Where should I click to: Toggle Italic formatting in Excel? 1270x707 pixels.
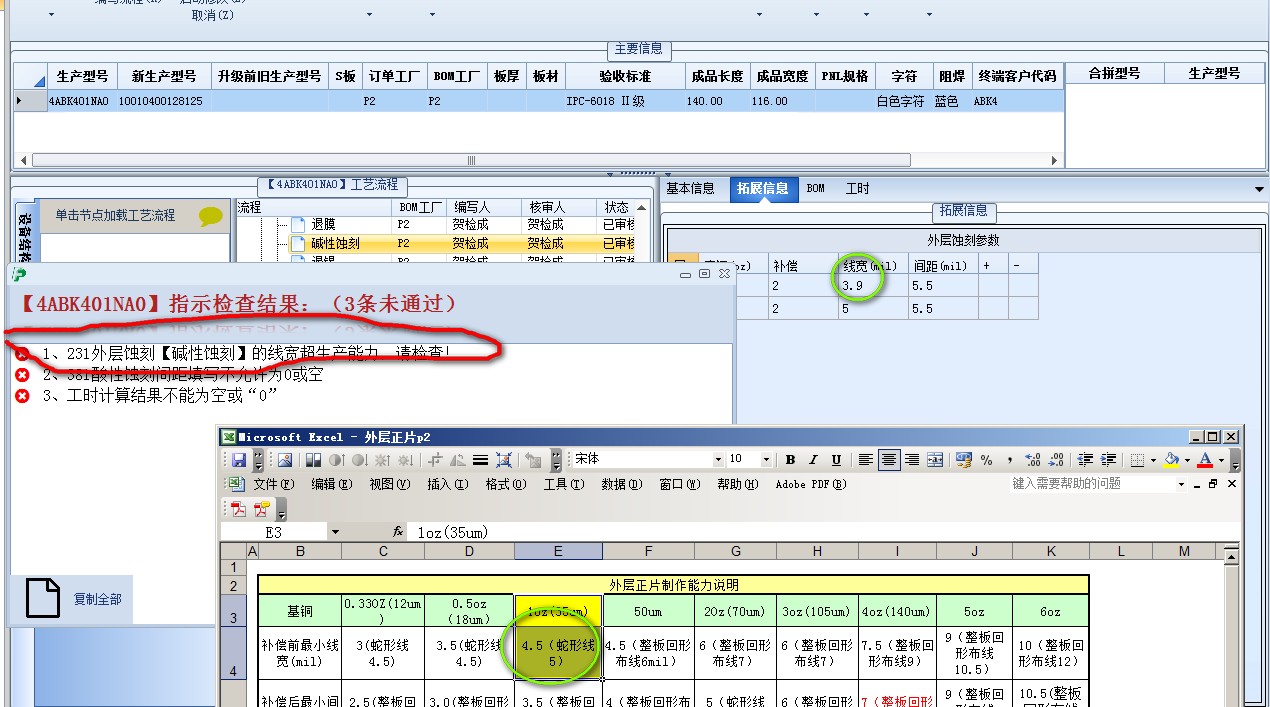pyautogui.click(x=813, y=460)
